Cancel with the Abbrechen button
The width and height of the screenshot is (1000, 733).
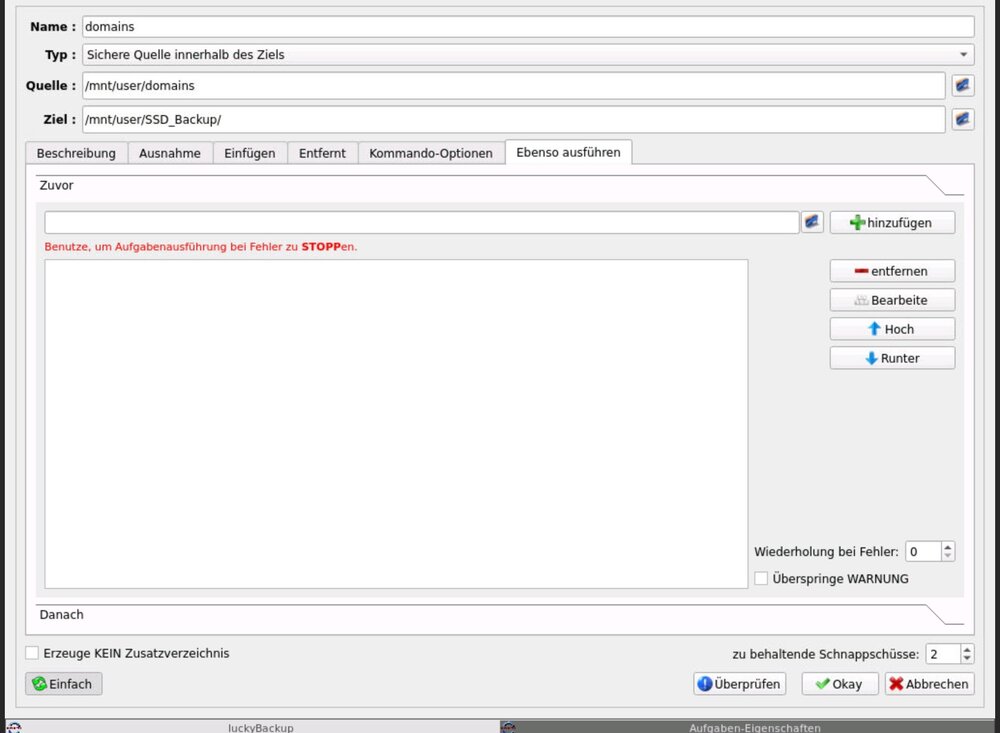[x=930, y=684]
